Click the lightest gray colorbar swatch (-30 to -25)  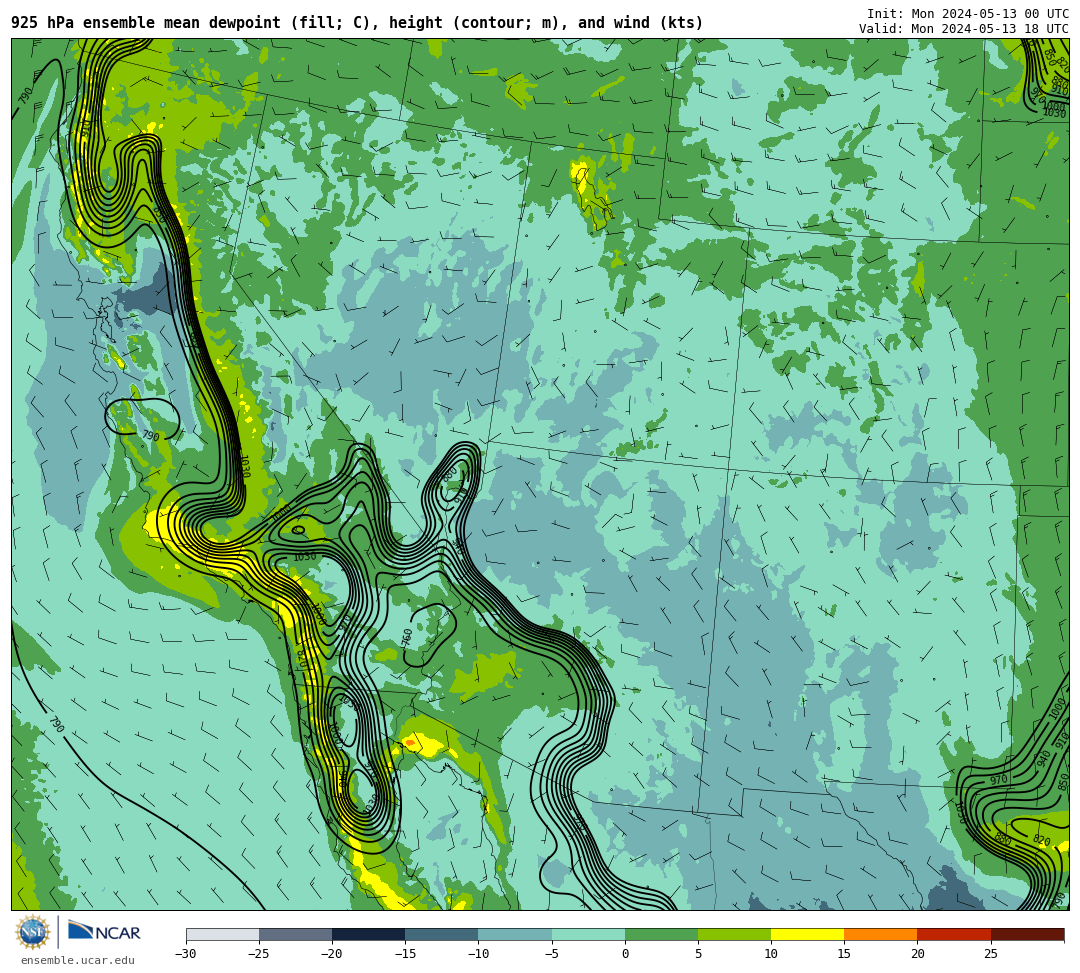(x=222, y=934)
